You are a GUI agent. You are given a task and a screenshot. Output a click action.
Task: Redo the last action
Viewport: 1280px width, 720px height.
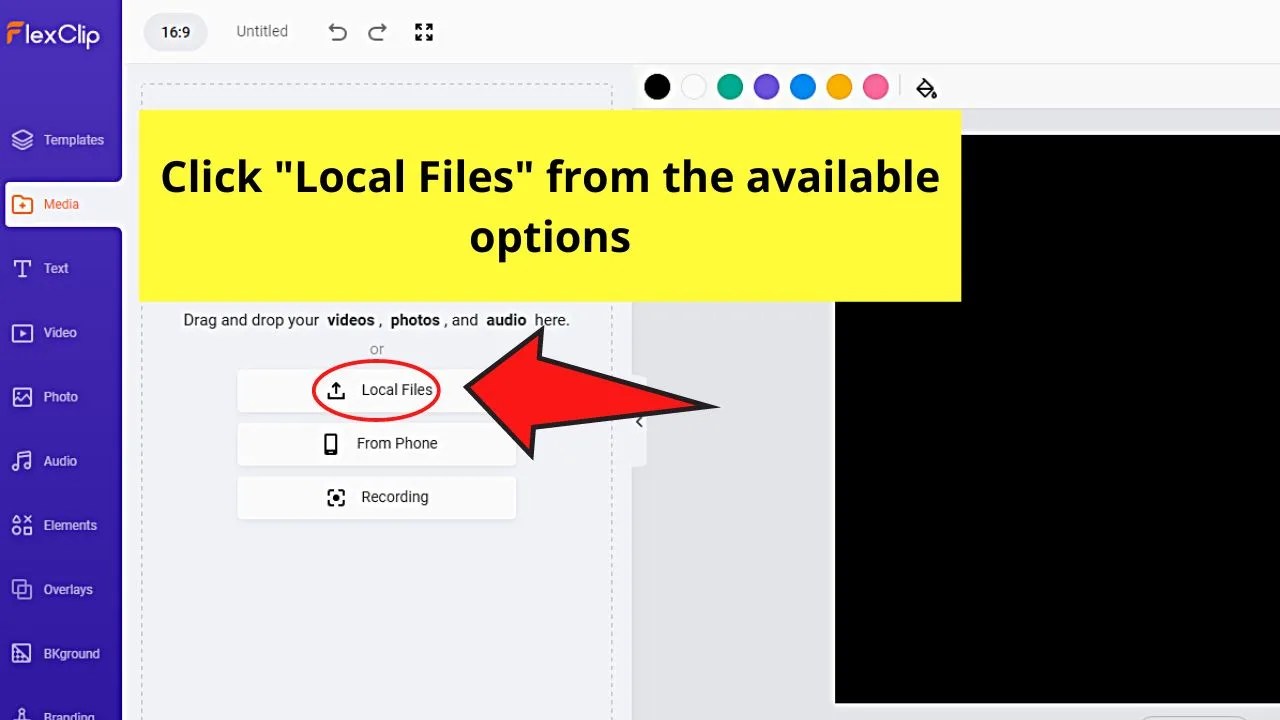(x=377, y=31)
